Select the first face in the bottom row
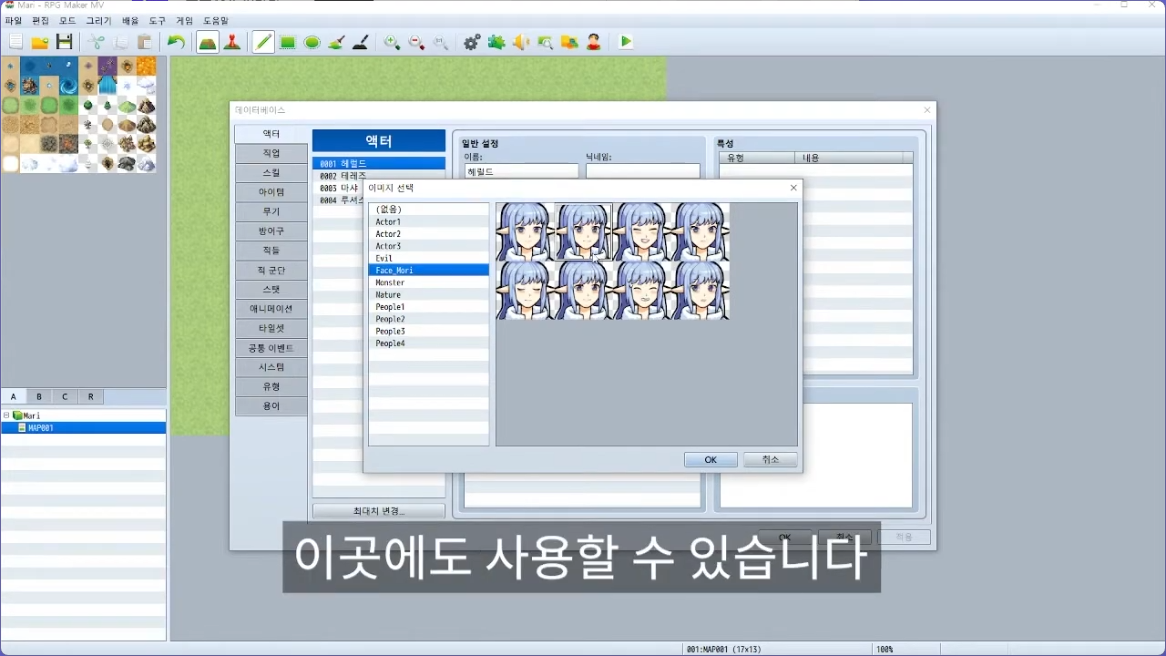This screenshot has width=1166, height=656. 525,291
